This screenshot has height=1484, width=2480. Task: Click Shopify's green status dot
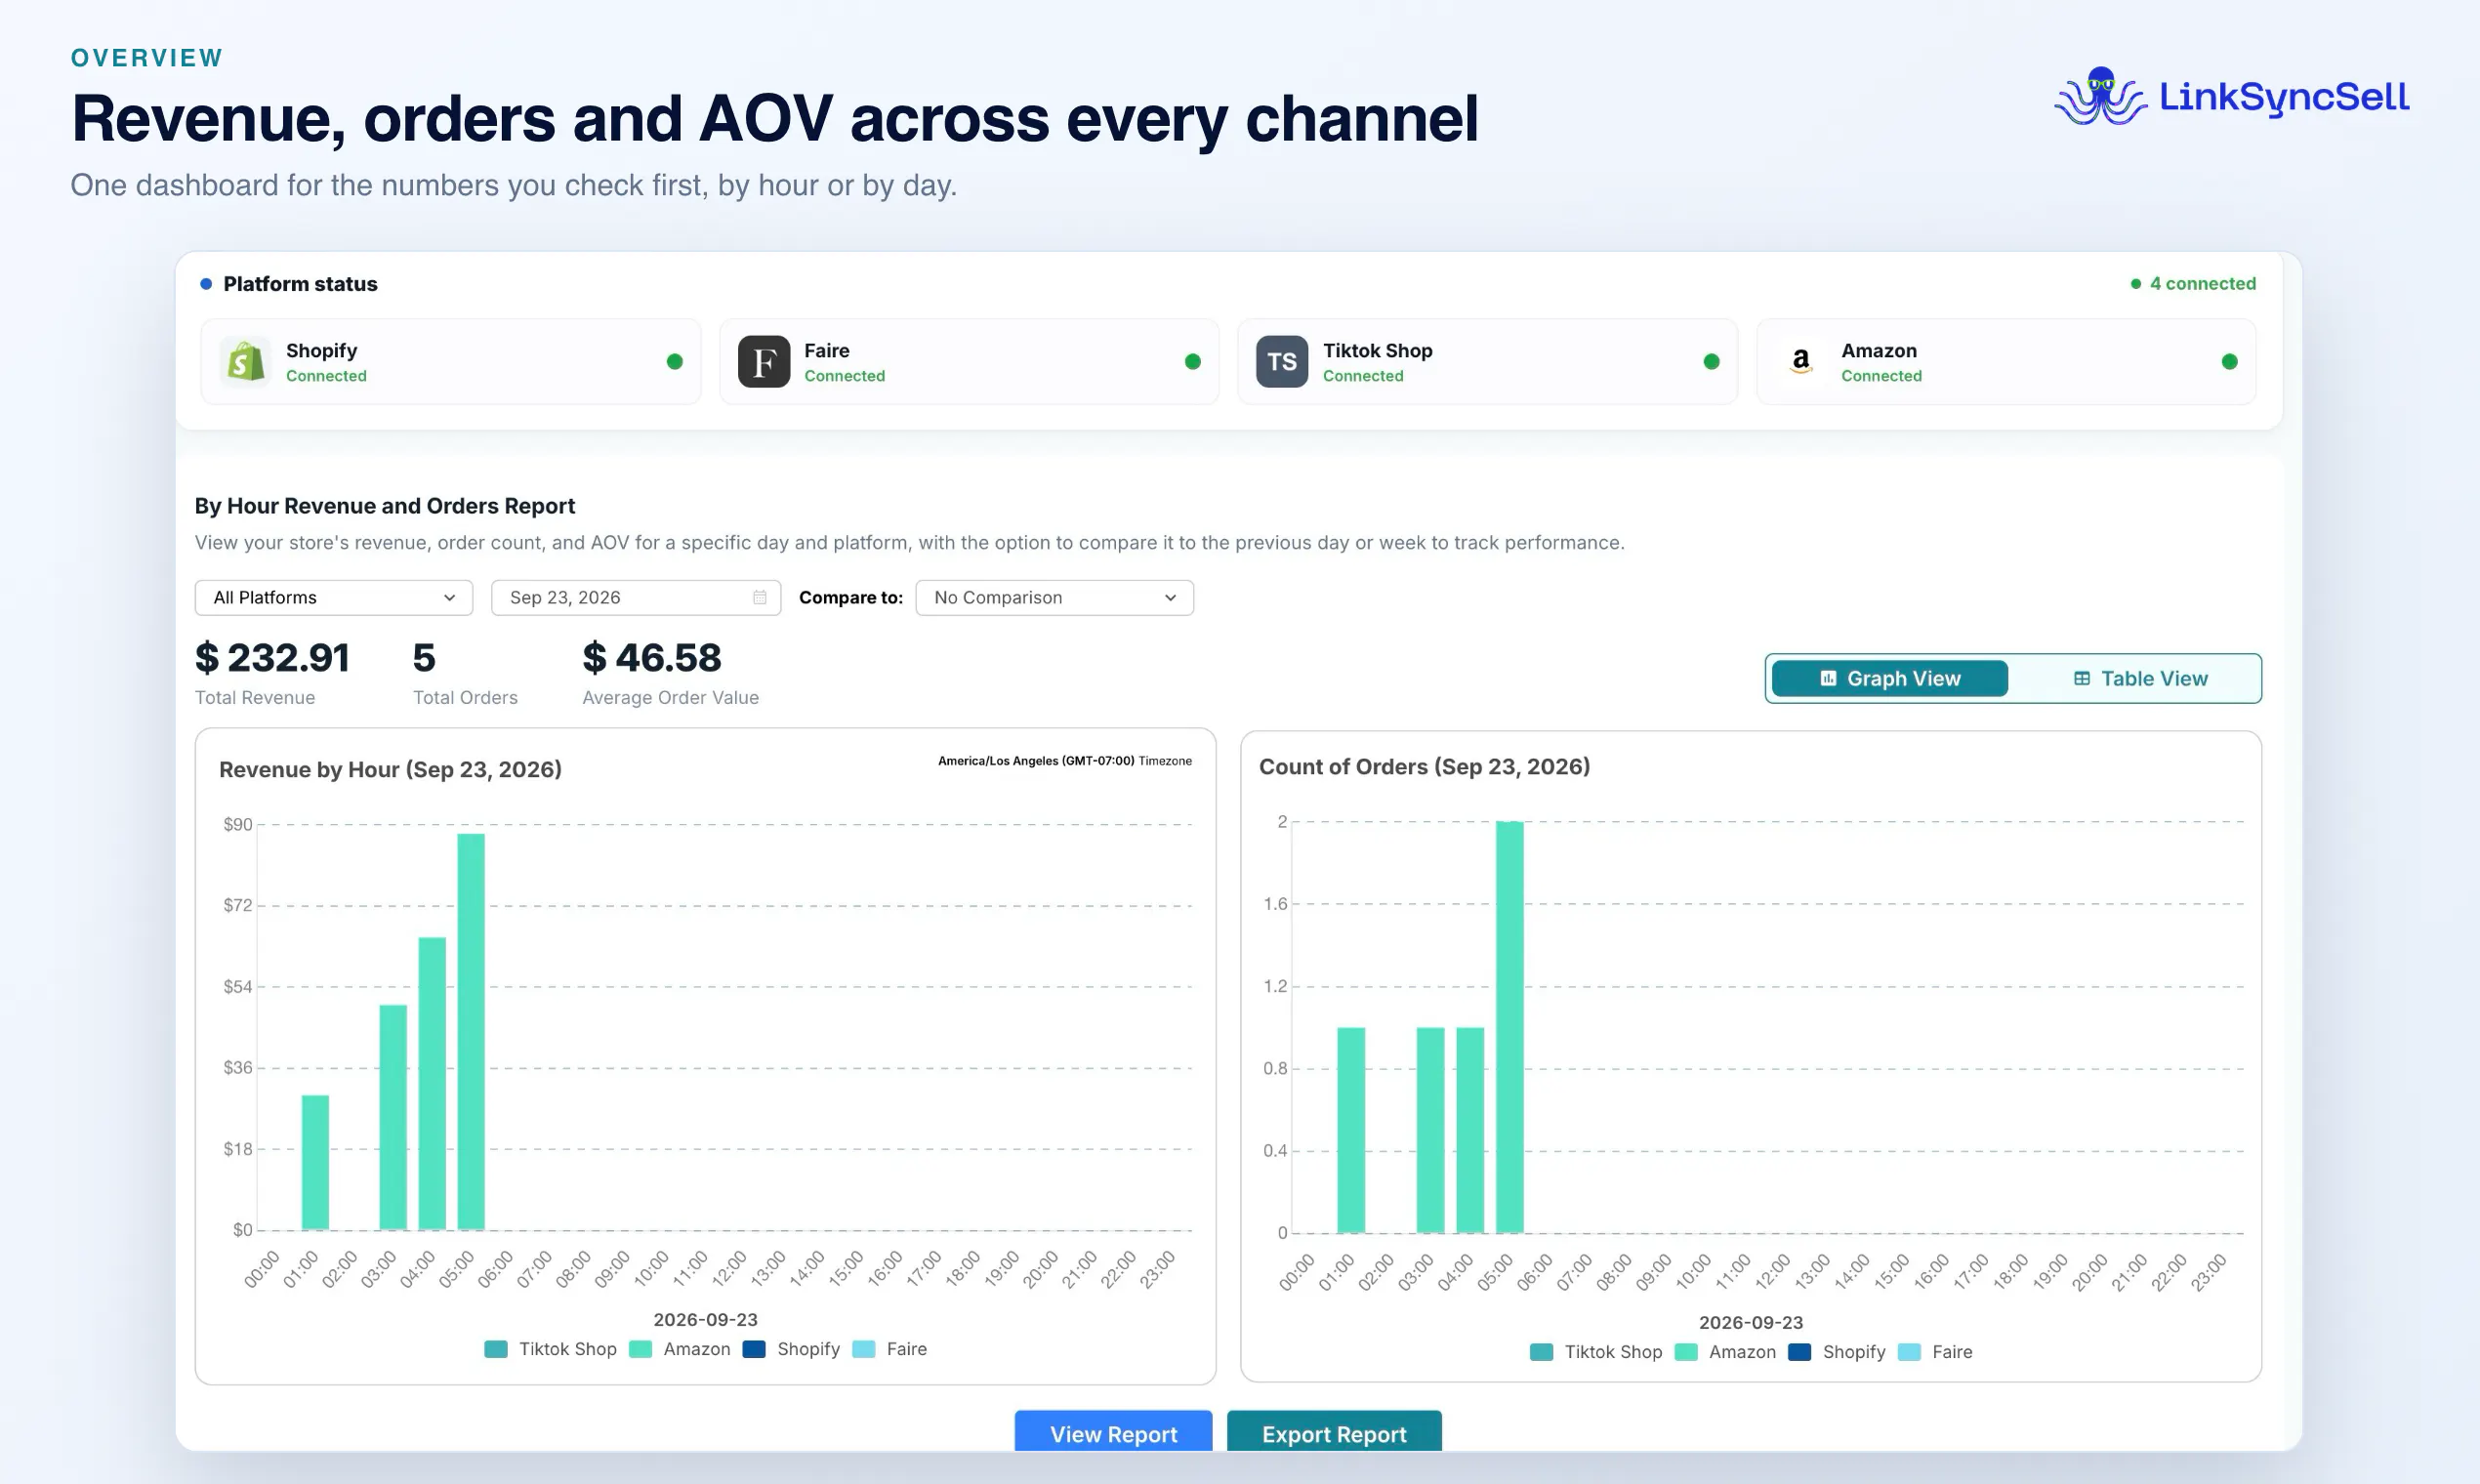pos(675,361)
